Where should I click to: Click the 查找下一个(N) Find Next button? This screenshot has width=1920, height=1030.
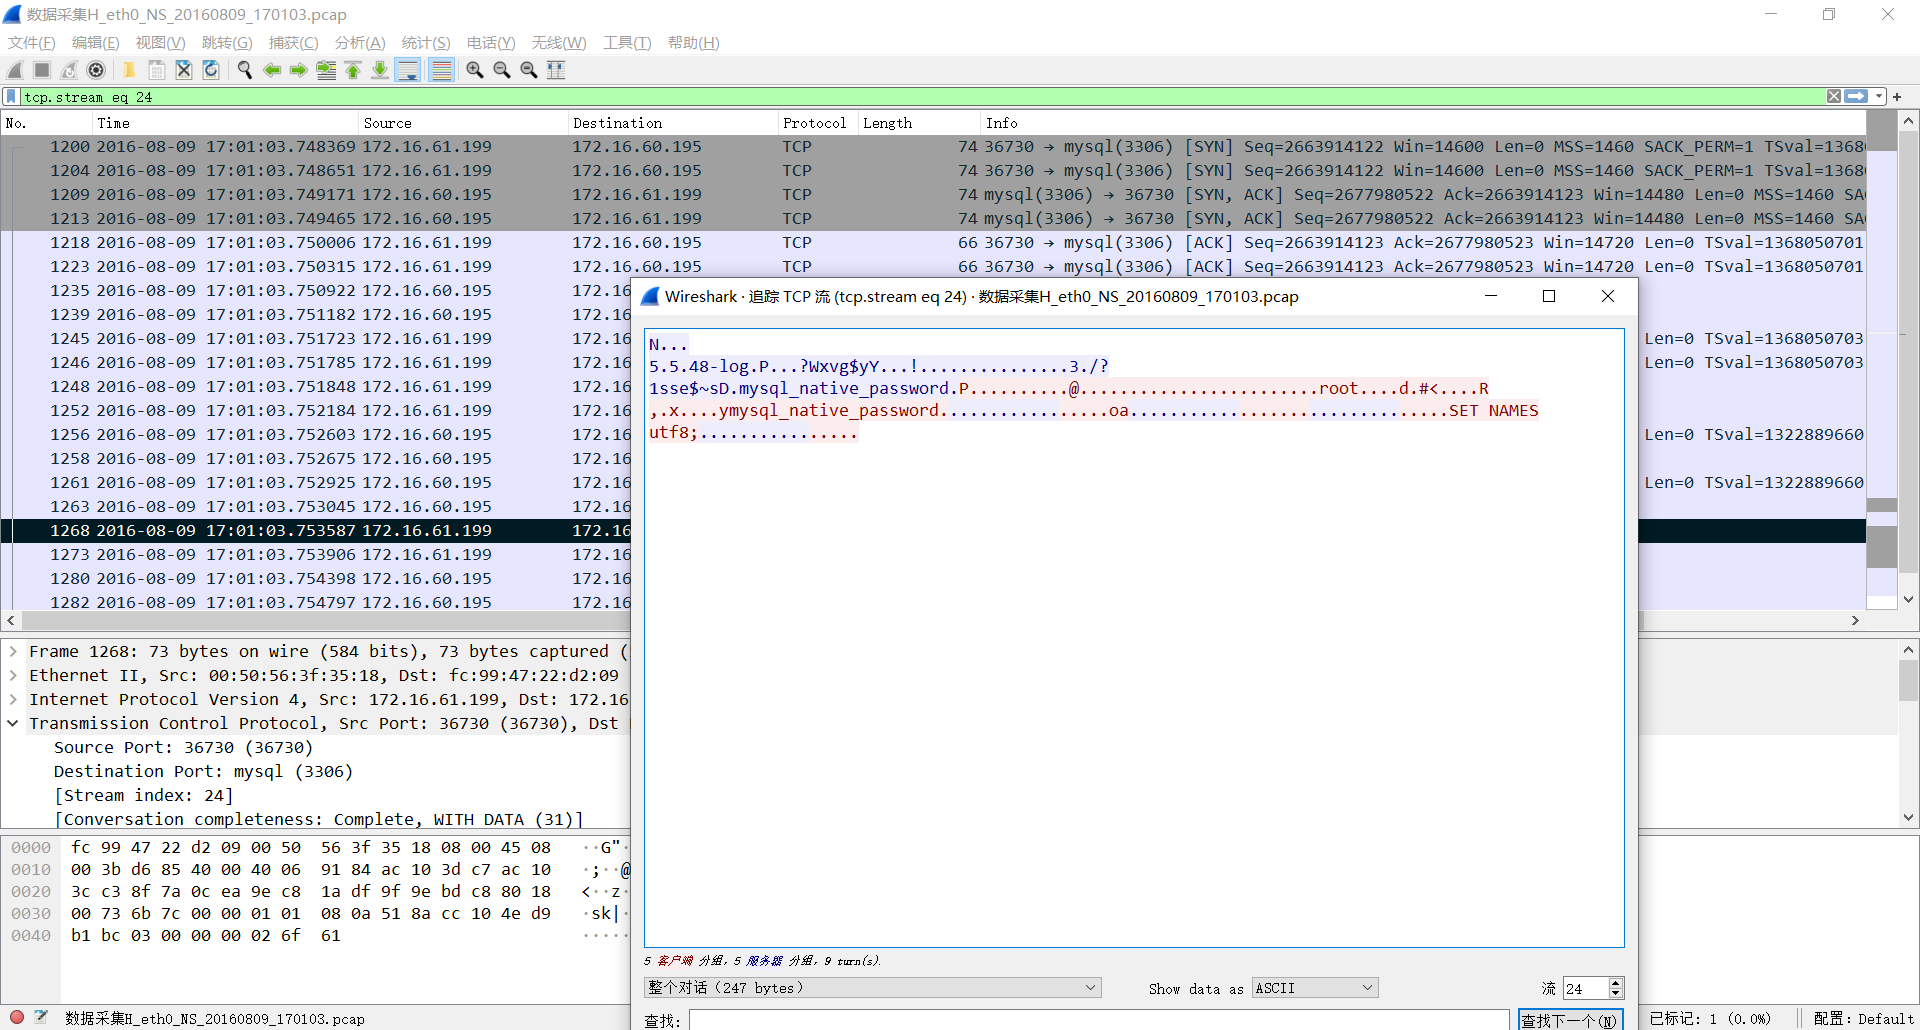click(x=1569, y=1020)
